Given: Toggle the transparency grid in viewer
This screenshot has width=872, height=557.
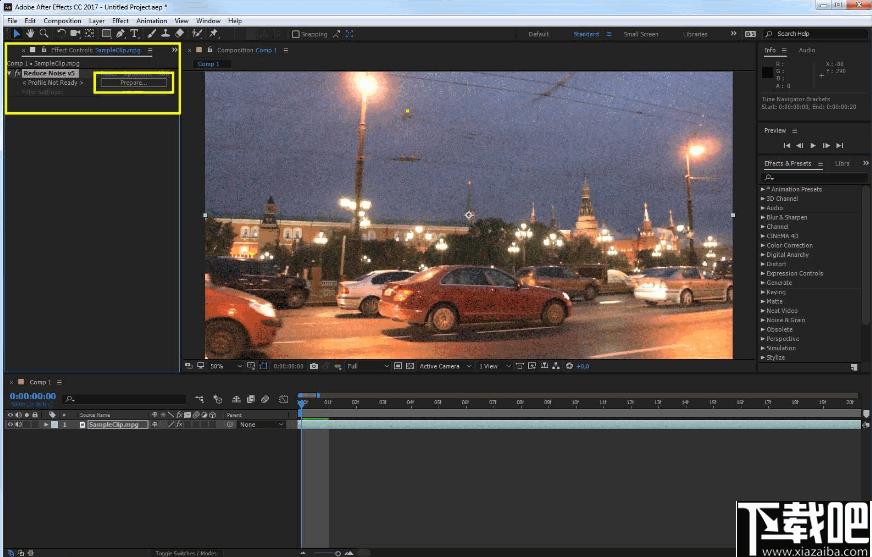Looking at the screenshot, I should (410, 366).
